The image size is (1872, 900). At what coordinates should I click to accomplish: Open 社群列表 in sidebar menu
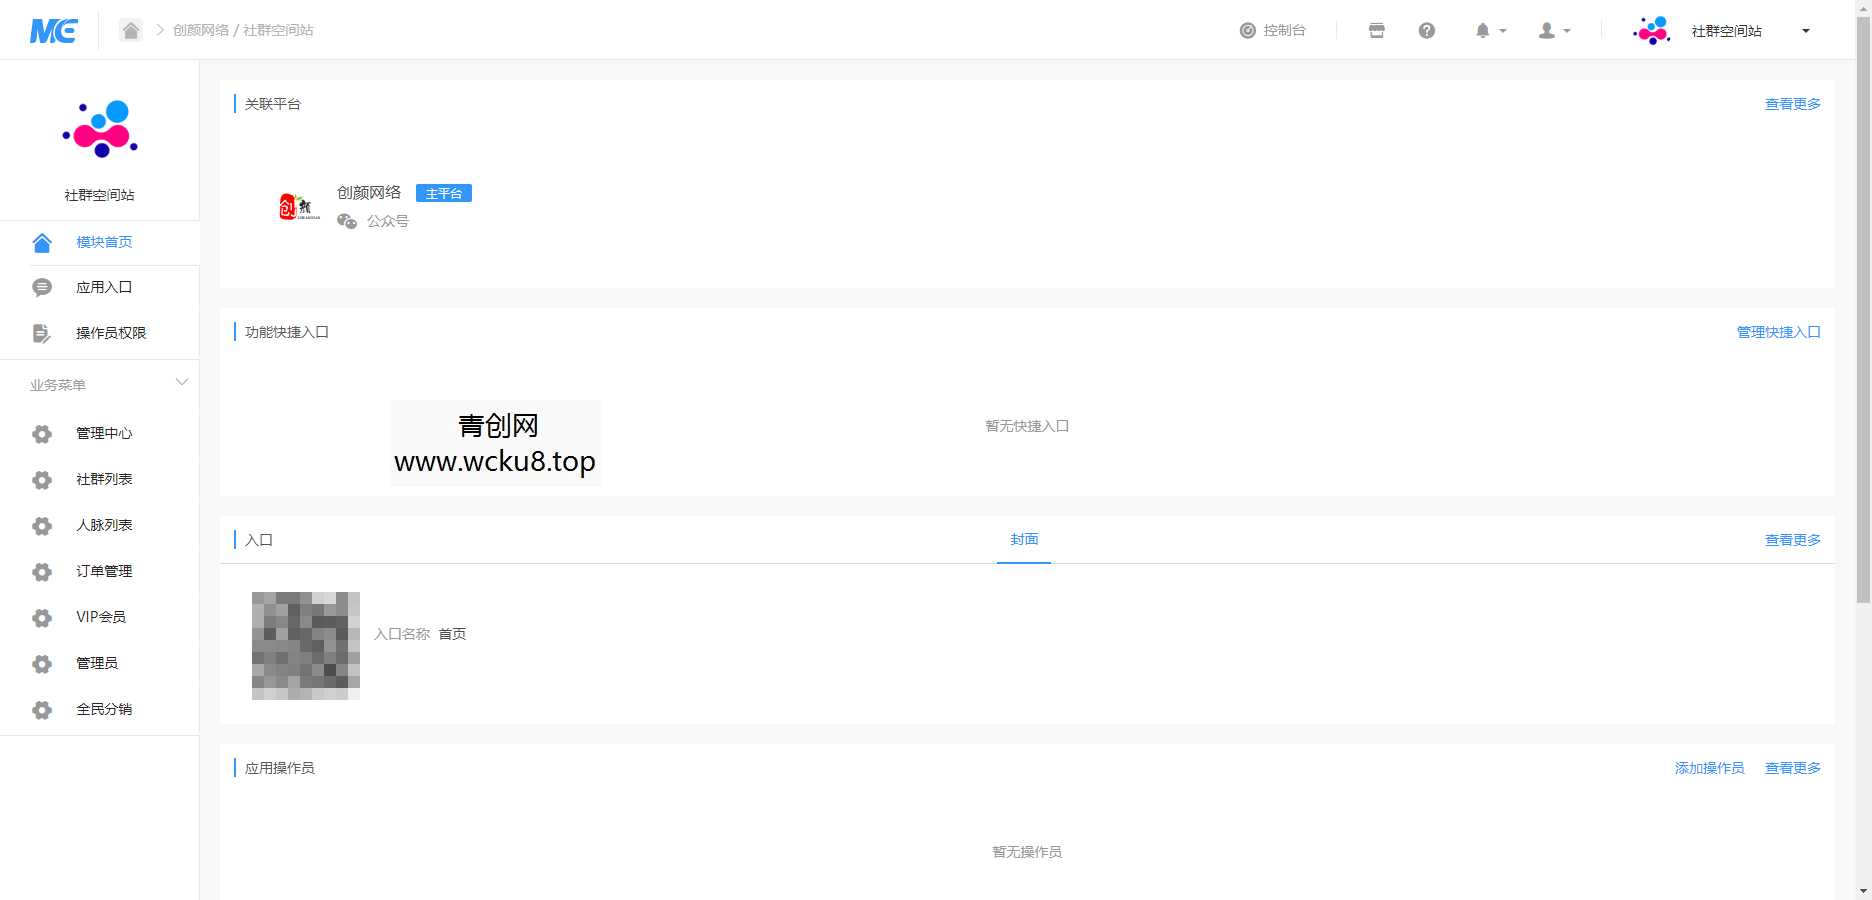[104, 480]
